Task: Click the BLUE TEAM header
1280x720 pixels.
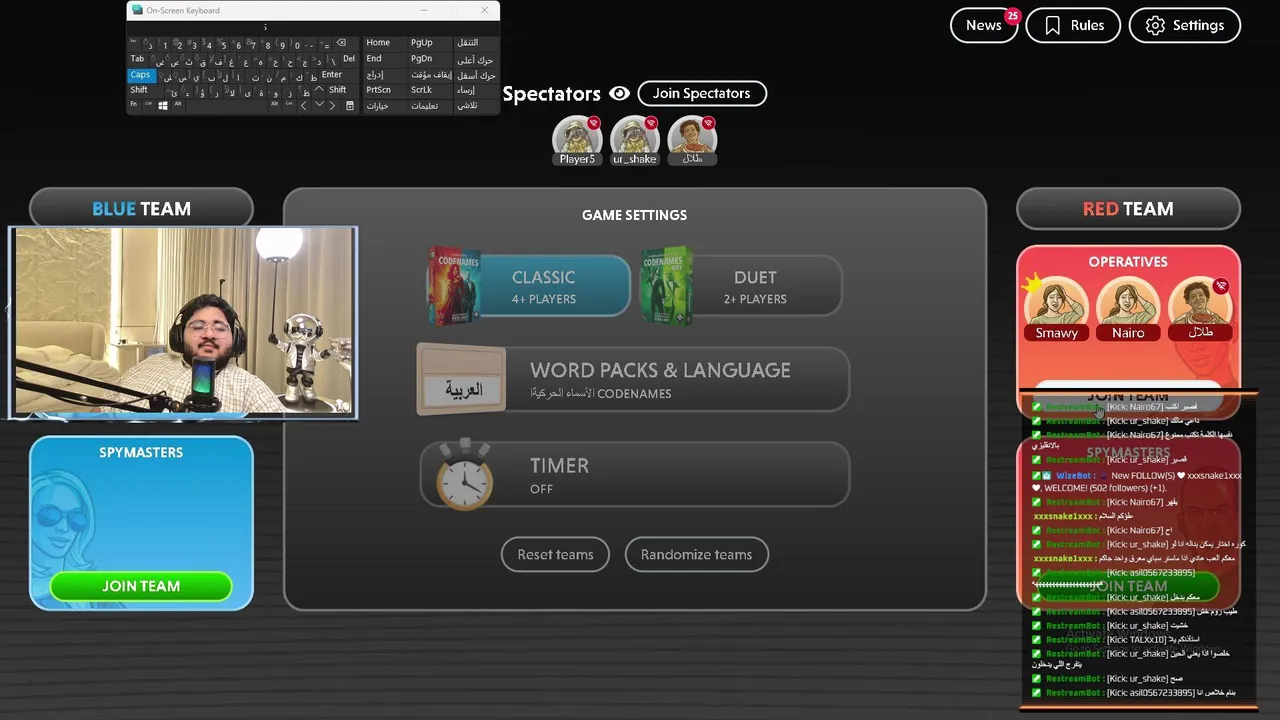Action: click(x=141, y=209)
